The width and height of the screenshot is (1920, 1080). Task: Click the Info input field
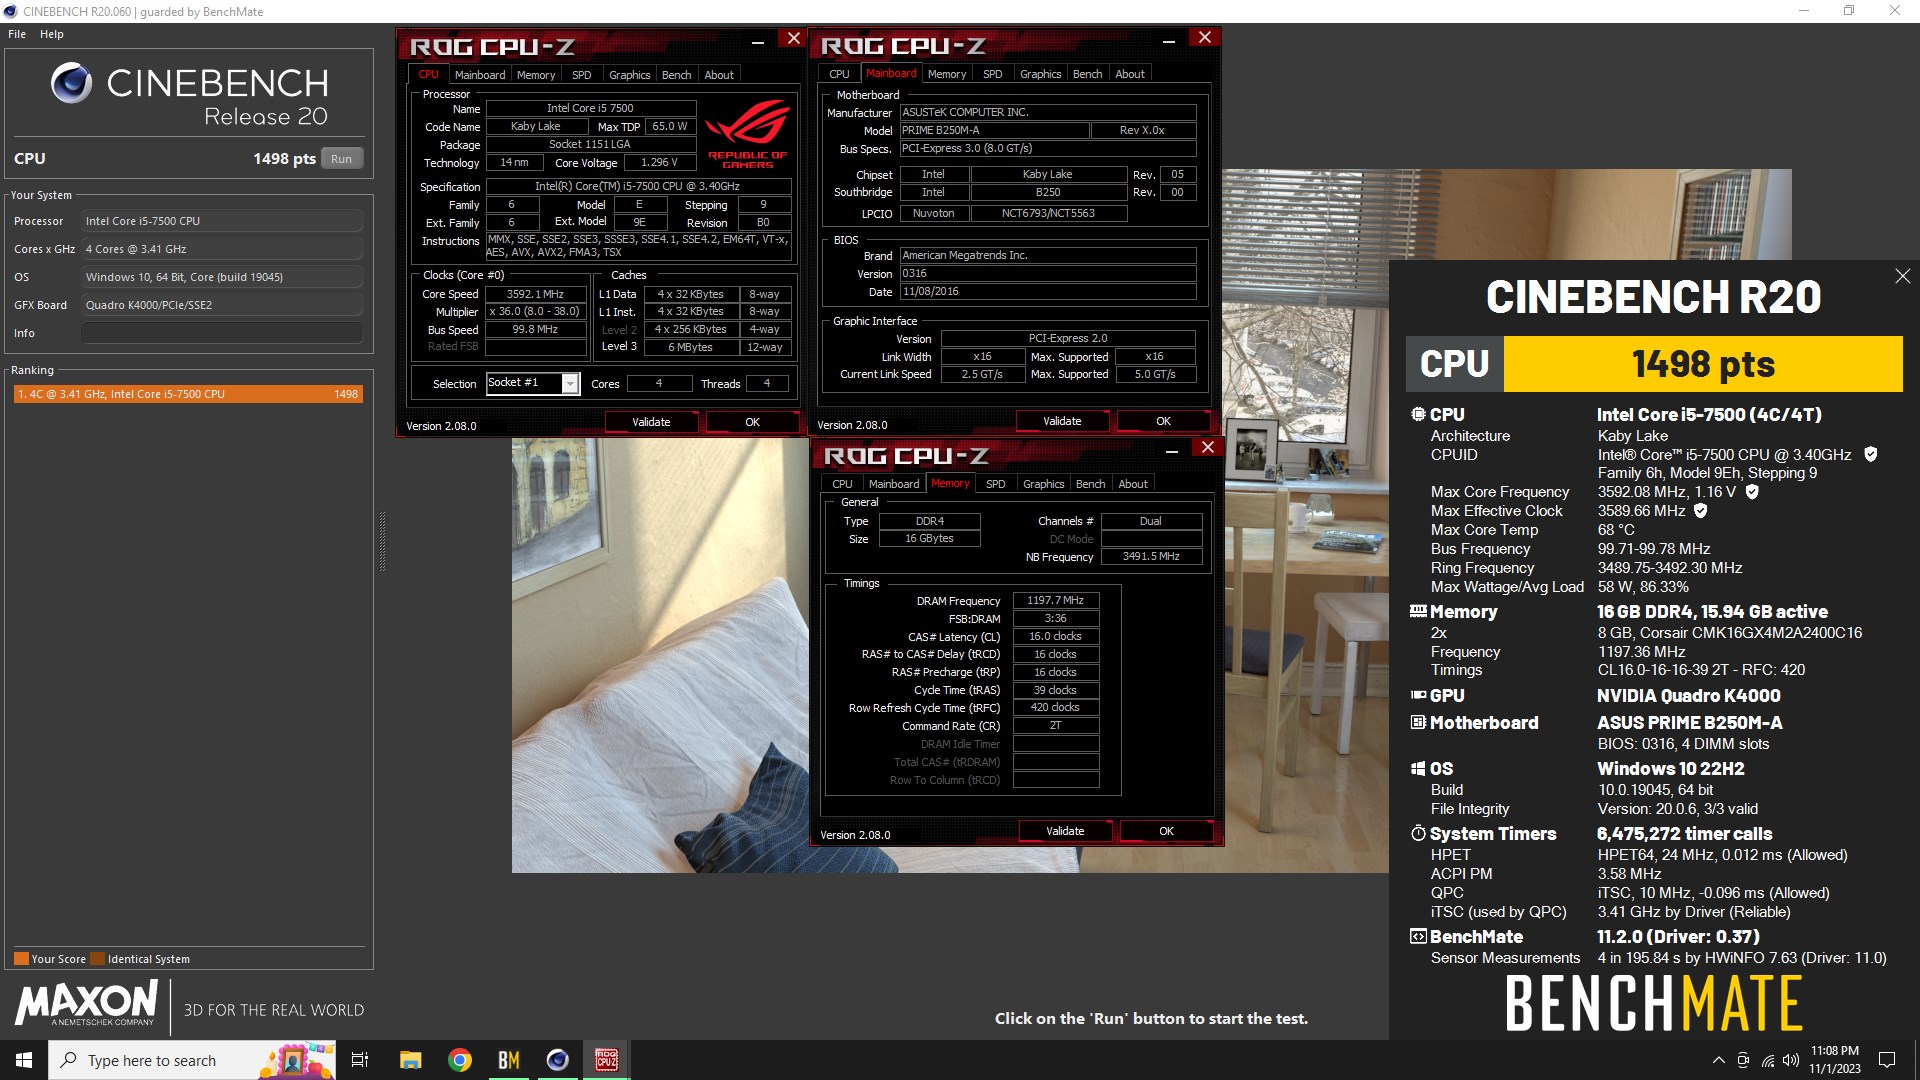point(222,333)
